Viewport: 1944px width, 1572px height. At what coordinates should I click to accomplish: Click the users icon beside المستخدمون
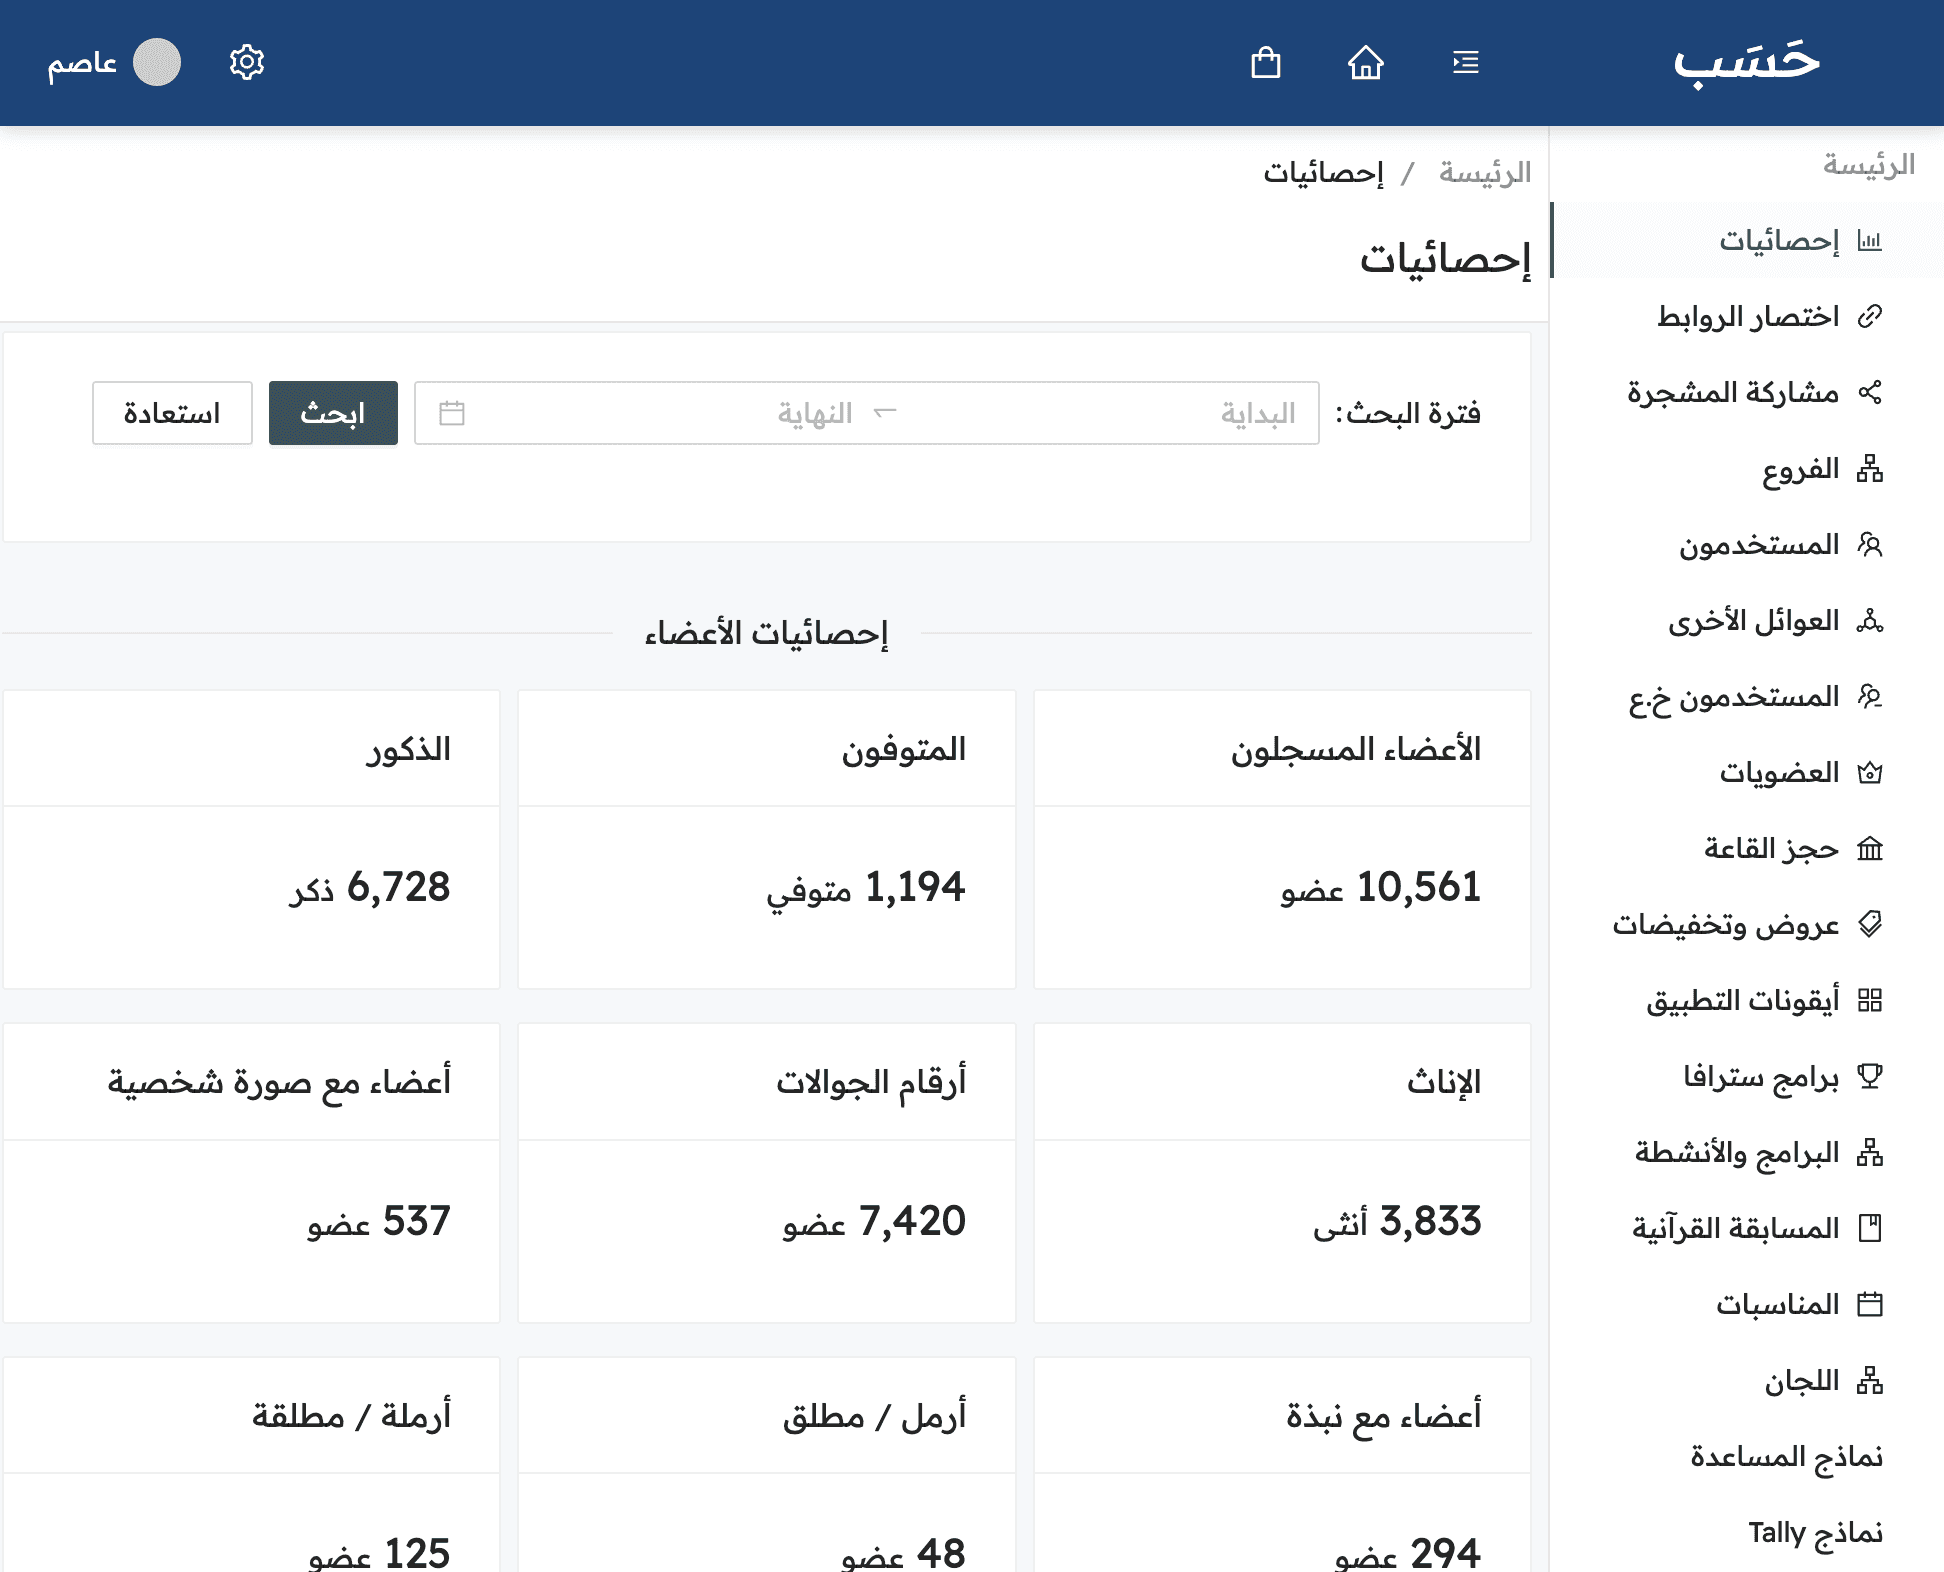click(1870, 545)
